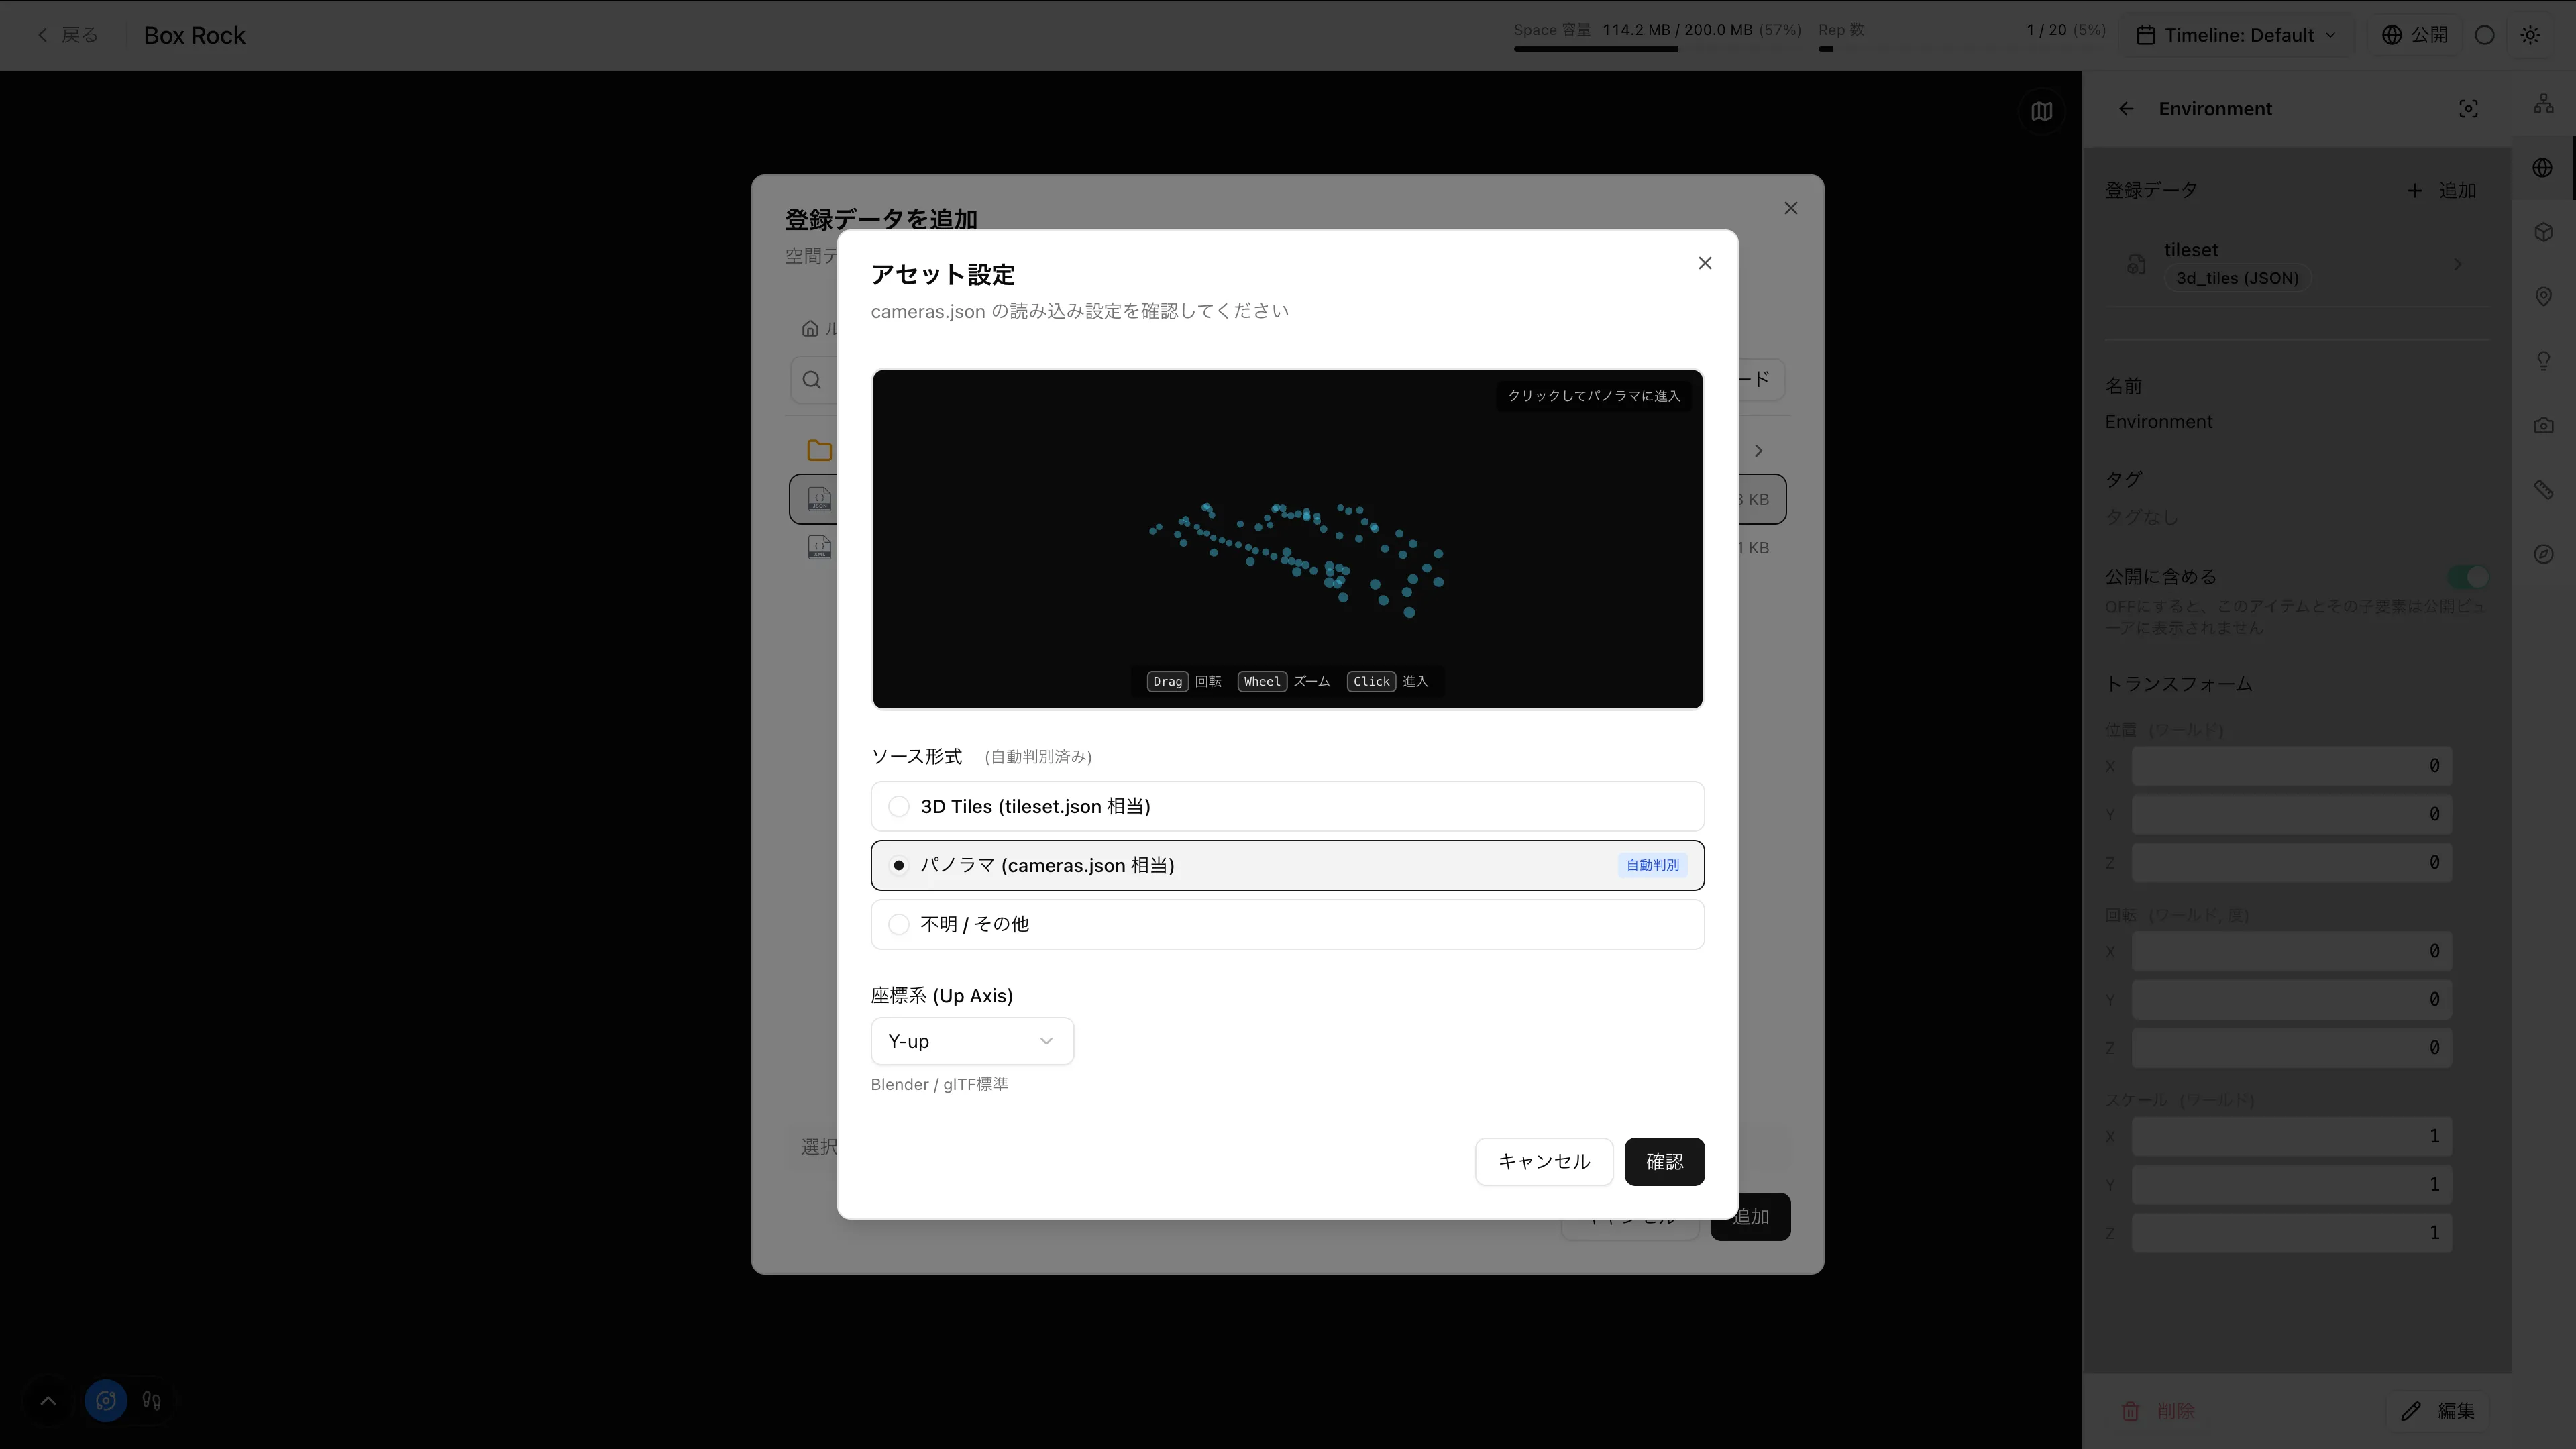
Task: Select 不明 / その他 radio option
Action: [1287, 924]
